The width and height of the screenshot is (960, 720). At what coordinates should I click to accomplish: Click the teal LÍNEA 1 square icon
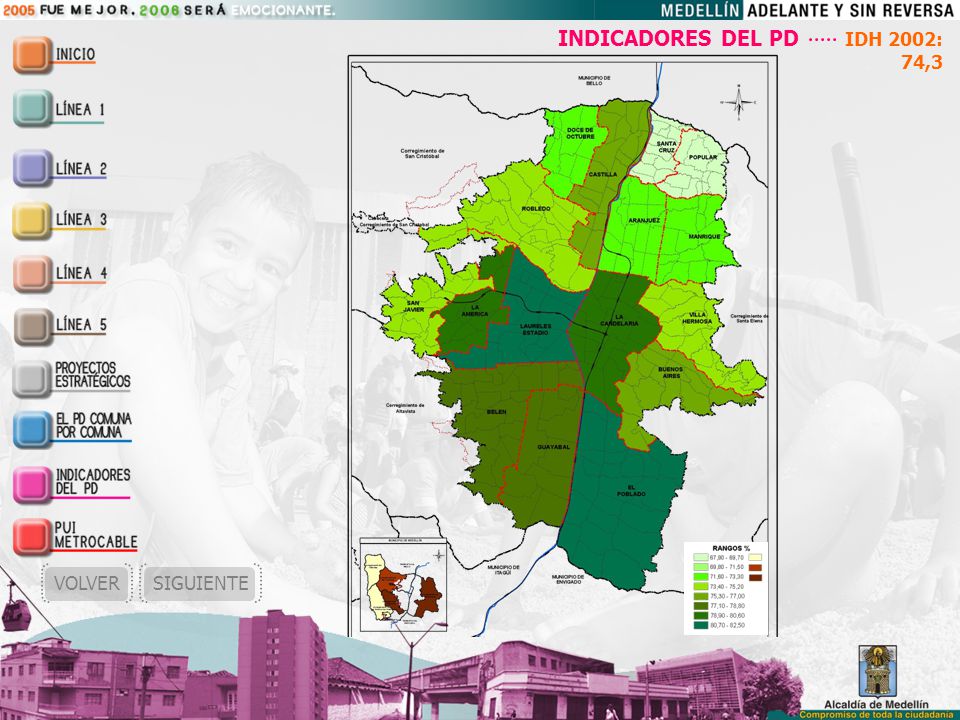click(x=32, y=108)
